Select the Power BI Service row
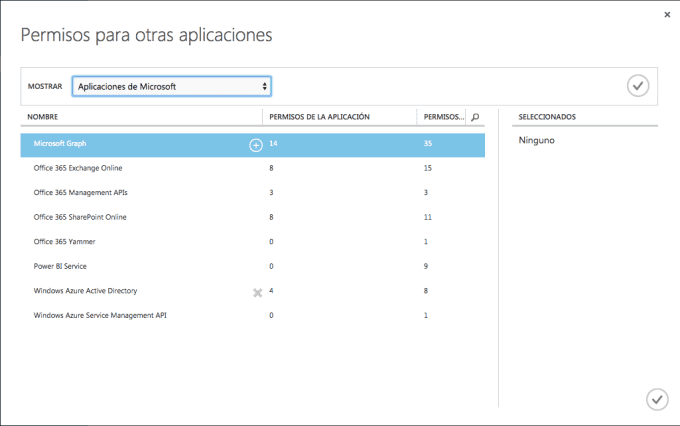680x426 pixels. pos(252,266)
